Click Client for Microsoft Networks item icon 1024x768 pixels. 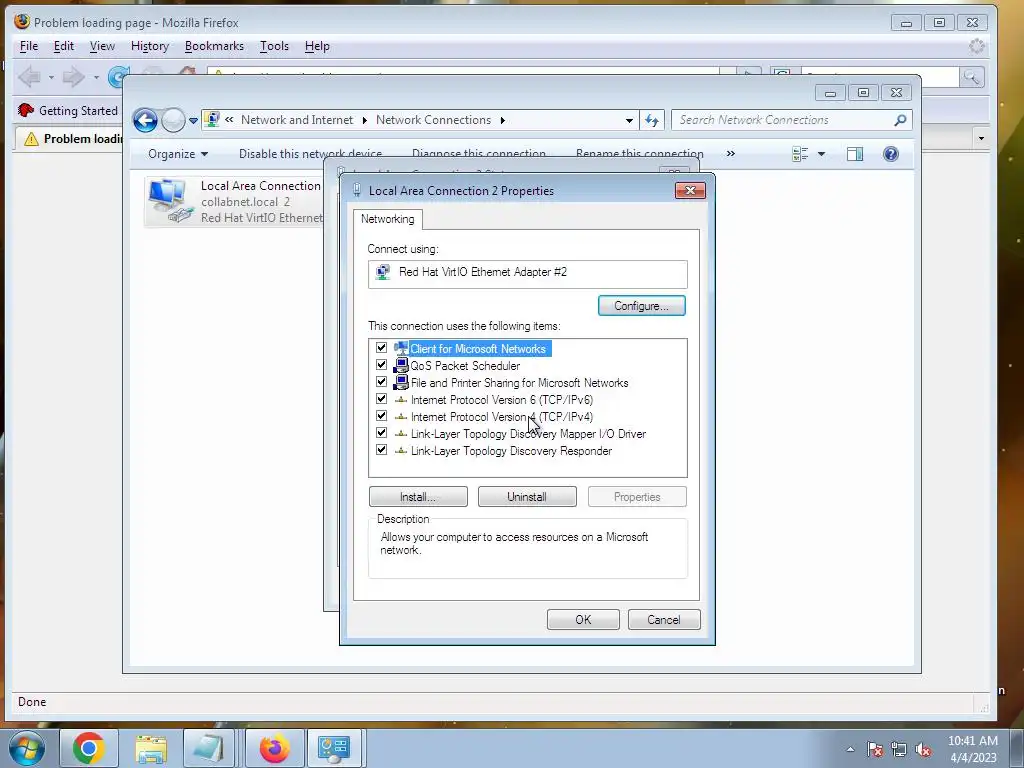point(401,348)
